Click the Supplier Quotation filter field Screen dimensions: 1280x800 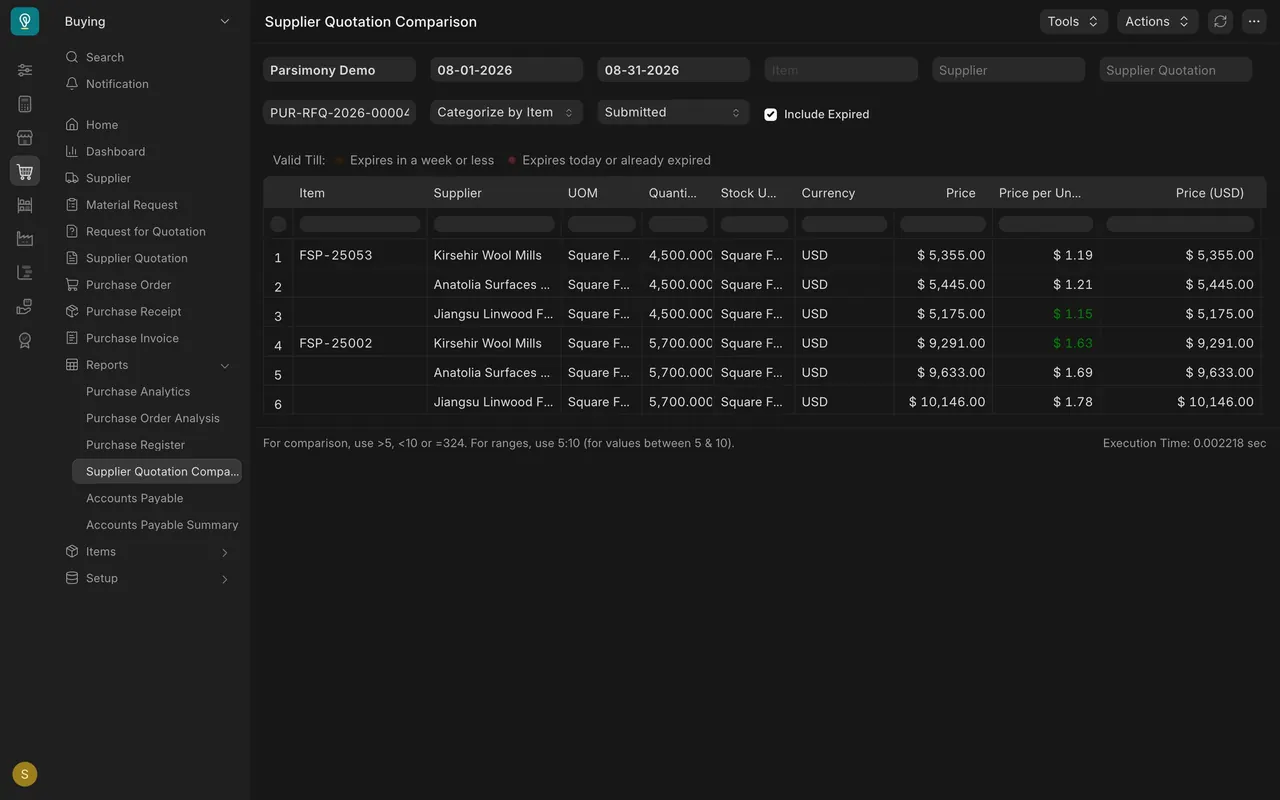pyautogui.click(x=1176, y=70)
